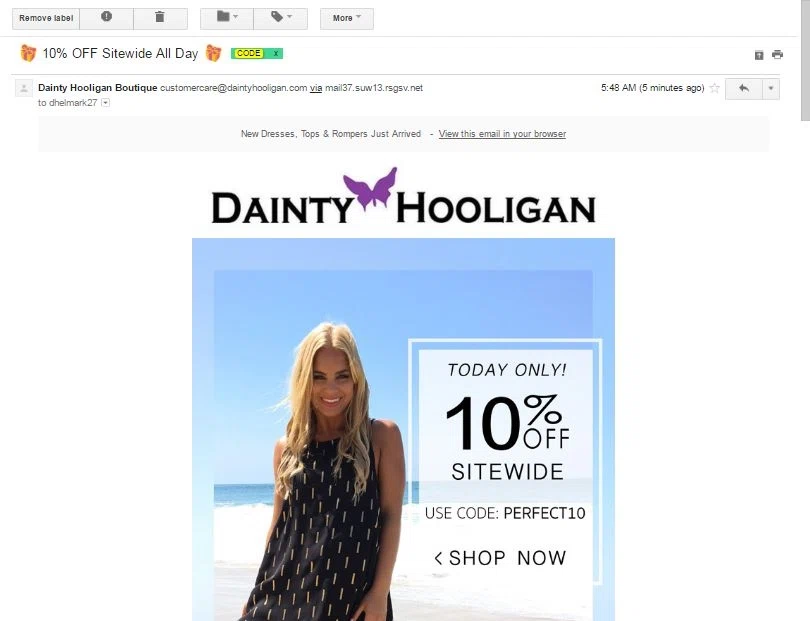The height and width of the screenshot is (621, 810).
Task: Click the Report spam icon
Action: click(106, 18)
